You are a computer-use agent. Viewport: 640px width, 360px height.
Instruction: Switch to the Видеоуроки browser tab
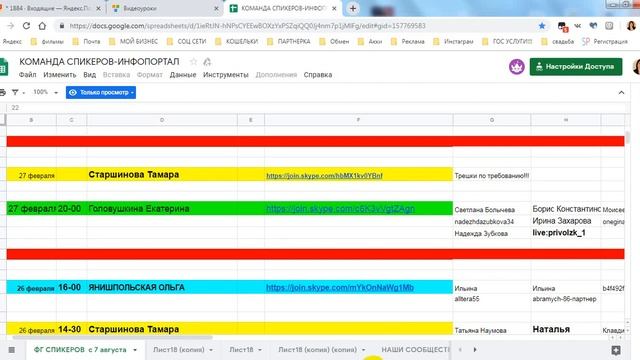163,8
